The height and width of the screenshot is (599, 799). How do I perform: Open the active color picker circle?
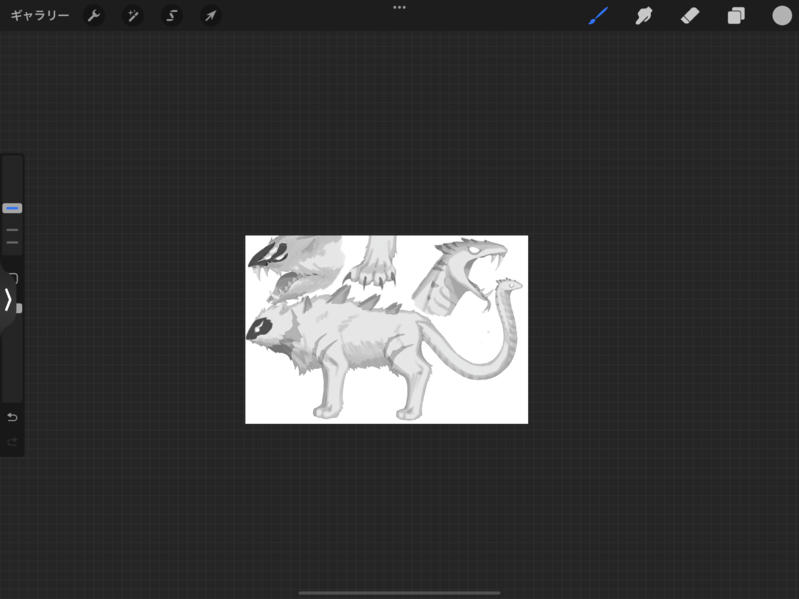782,16
